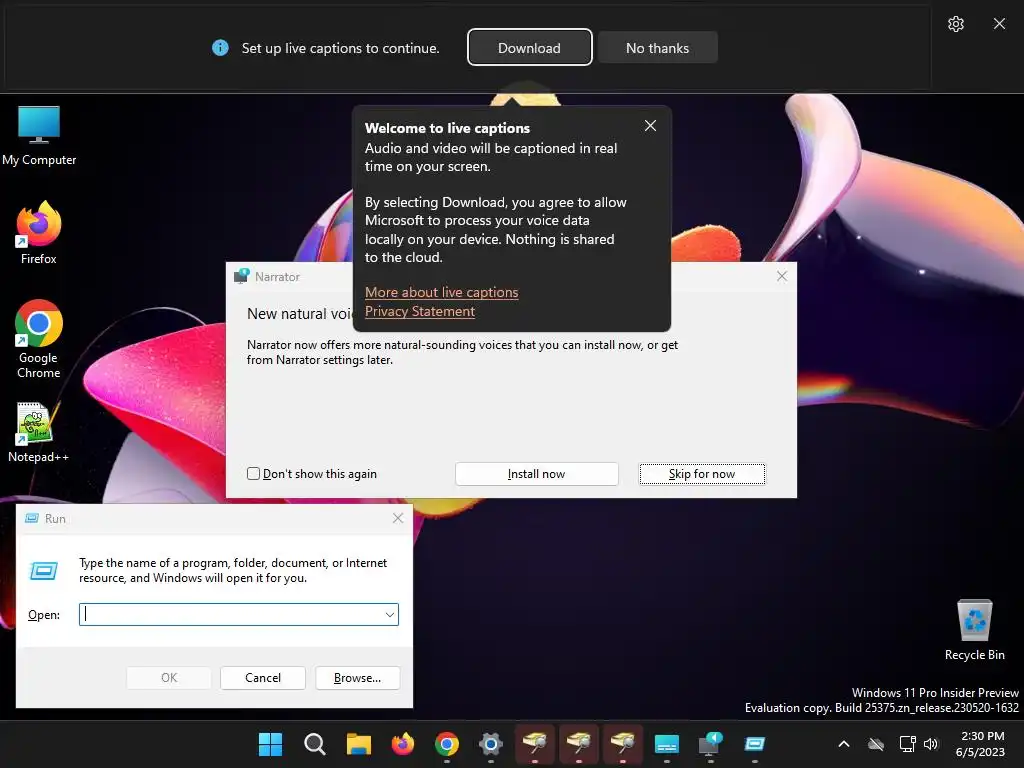Launch Firefox from the taskbar

(x=402, y=744)
